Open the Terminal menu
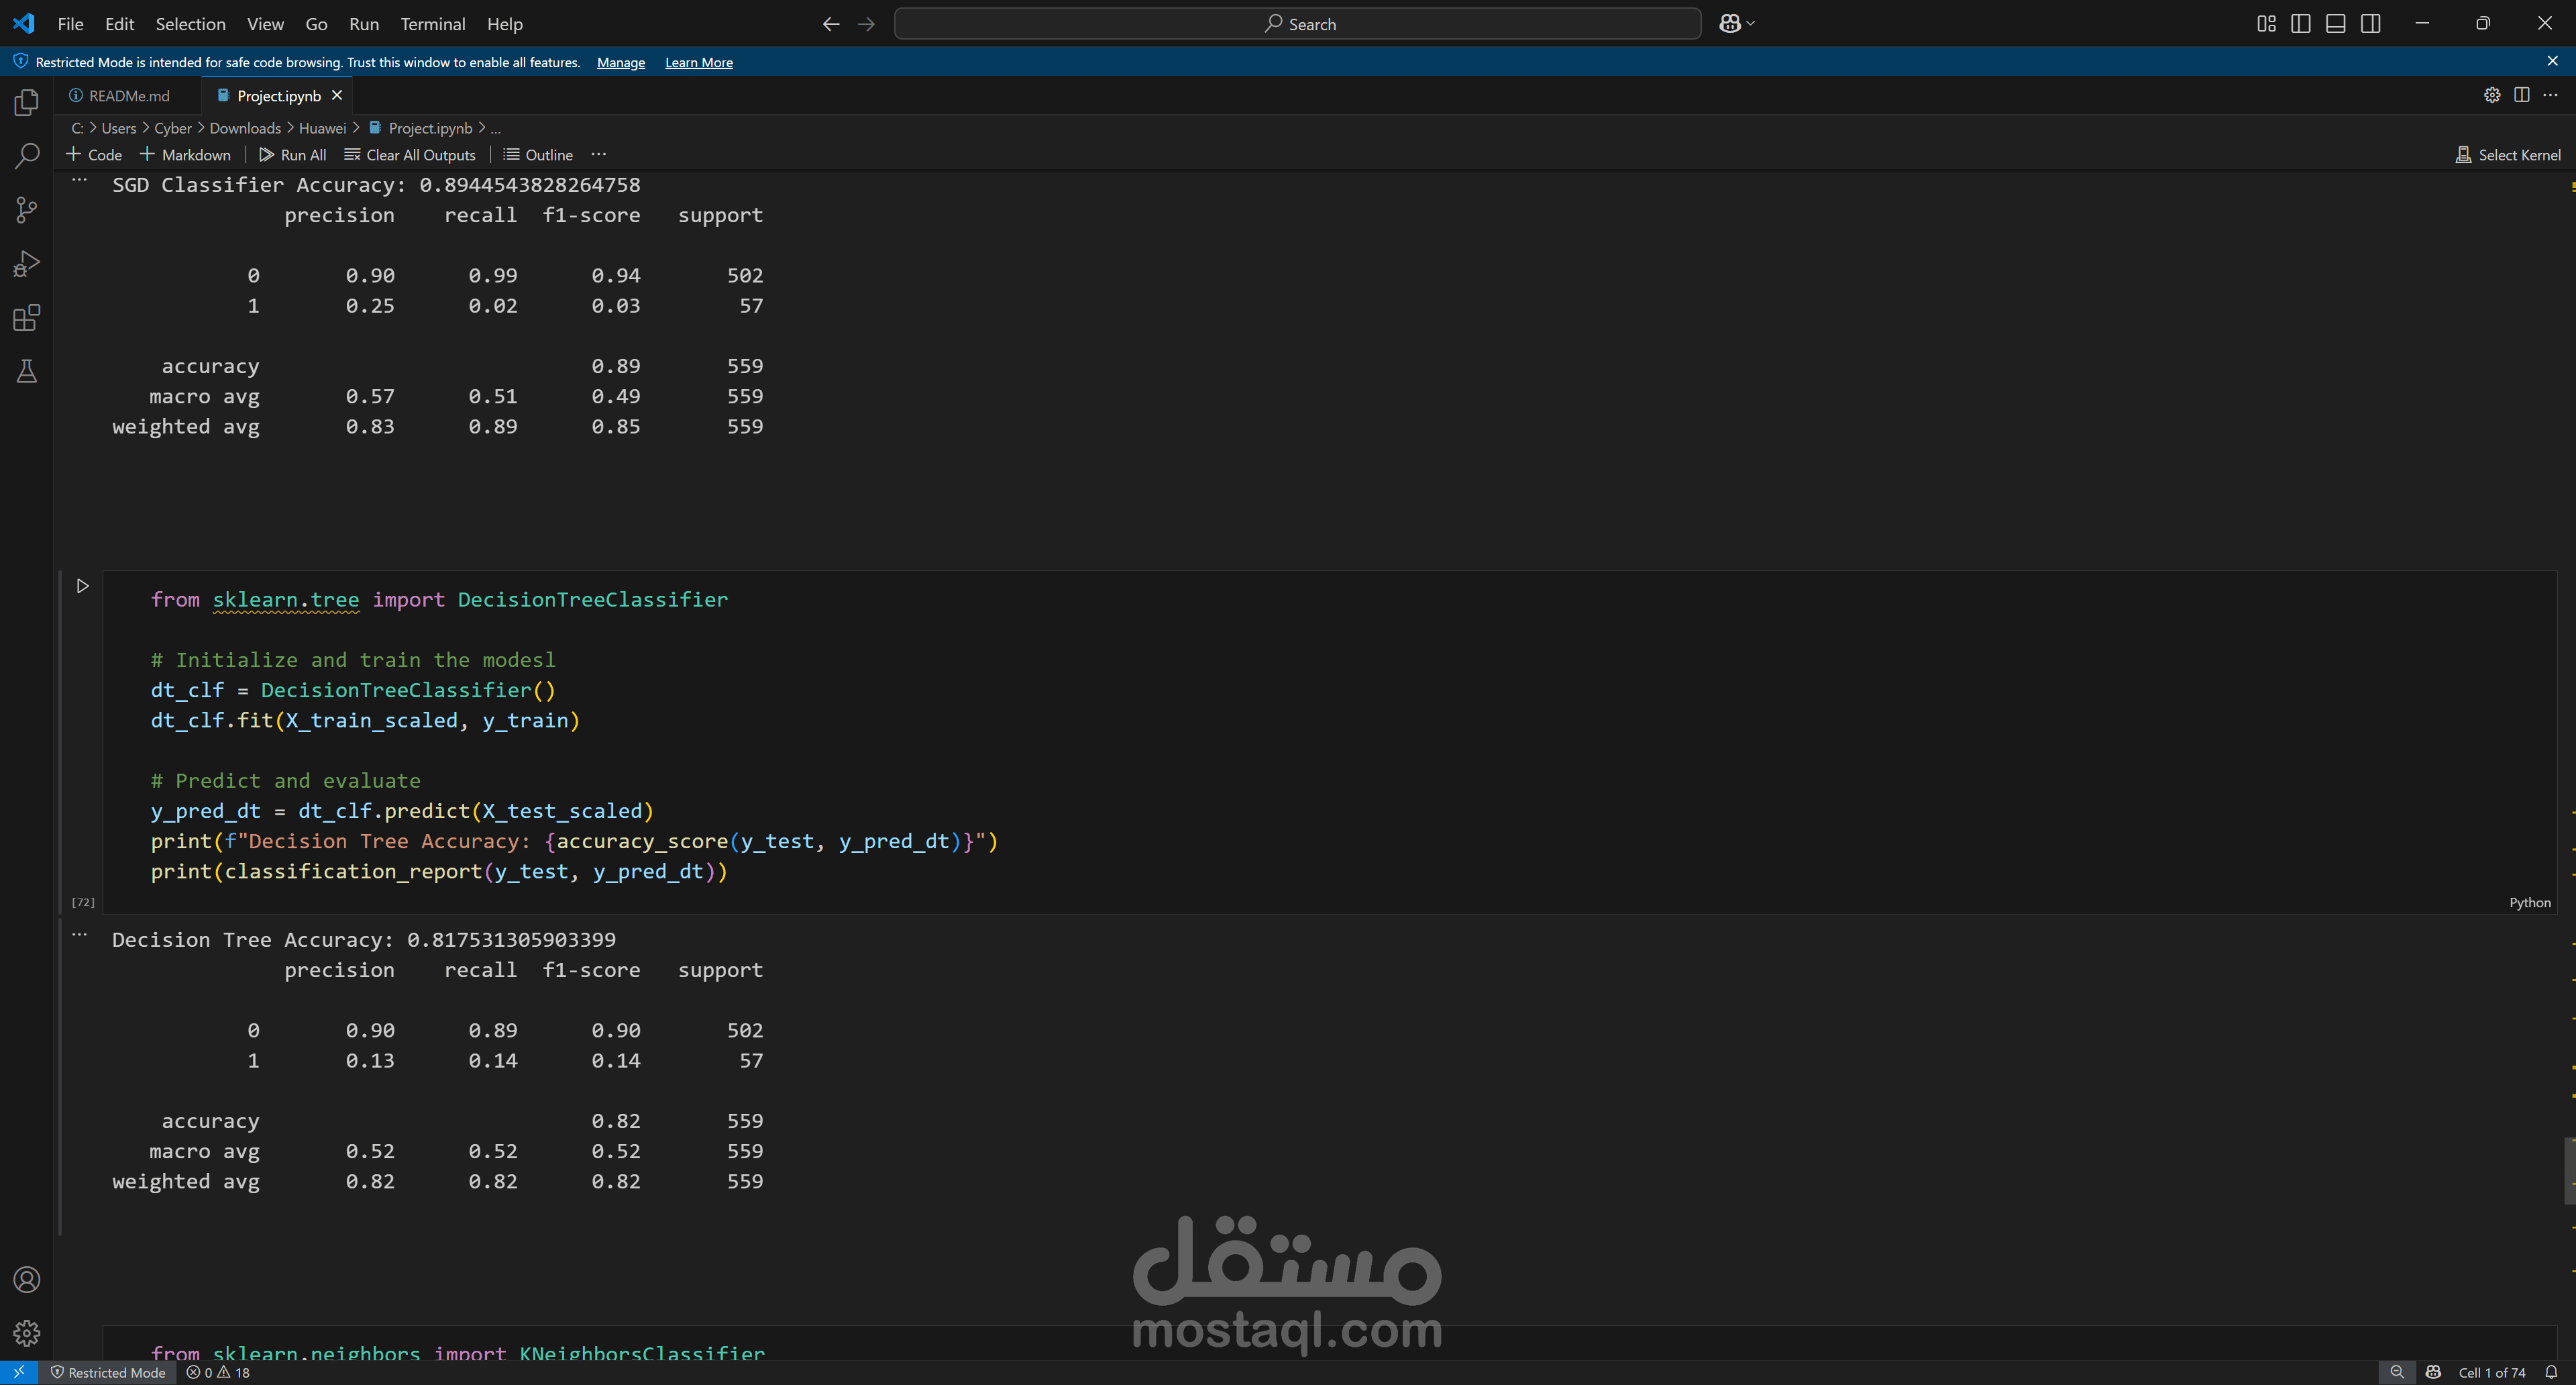Screen dimensions: 2576x1385 click(432, 24)
